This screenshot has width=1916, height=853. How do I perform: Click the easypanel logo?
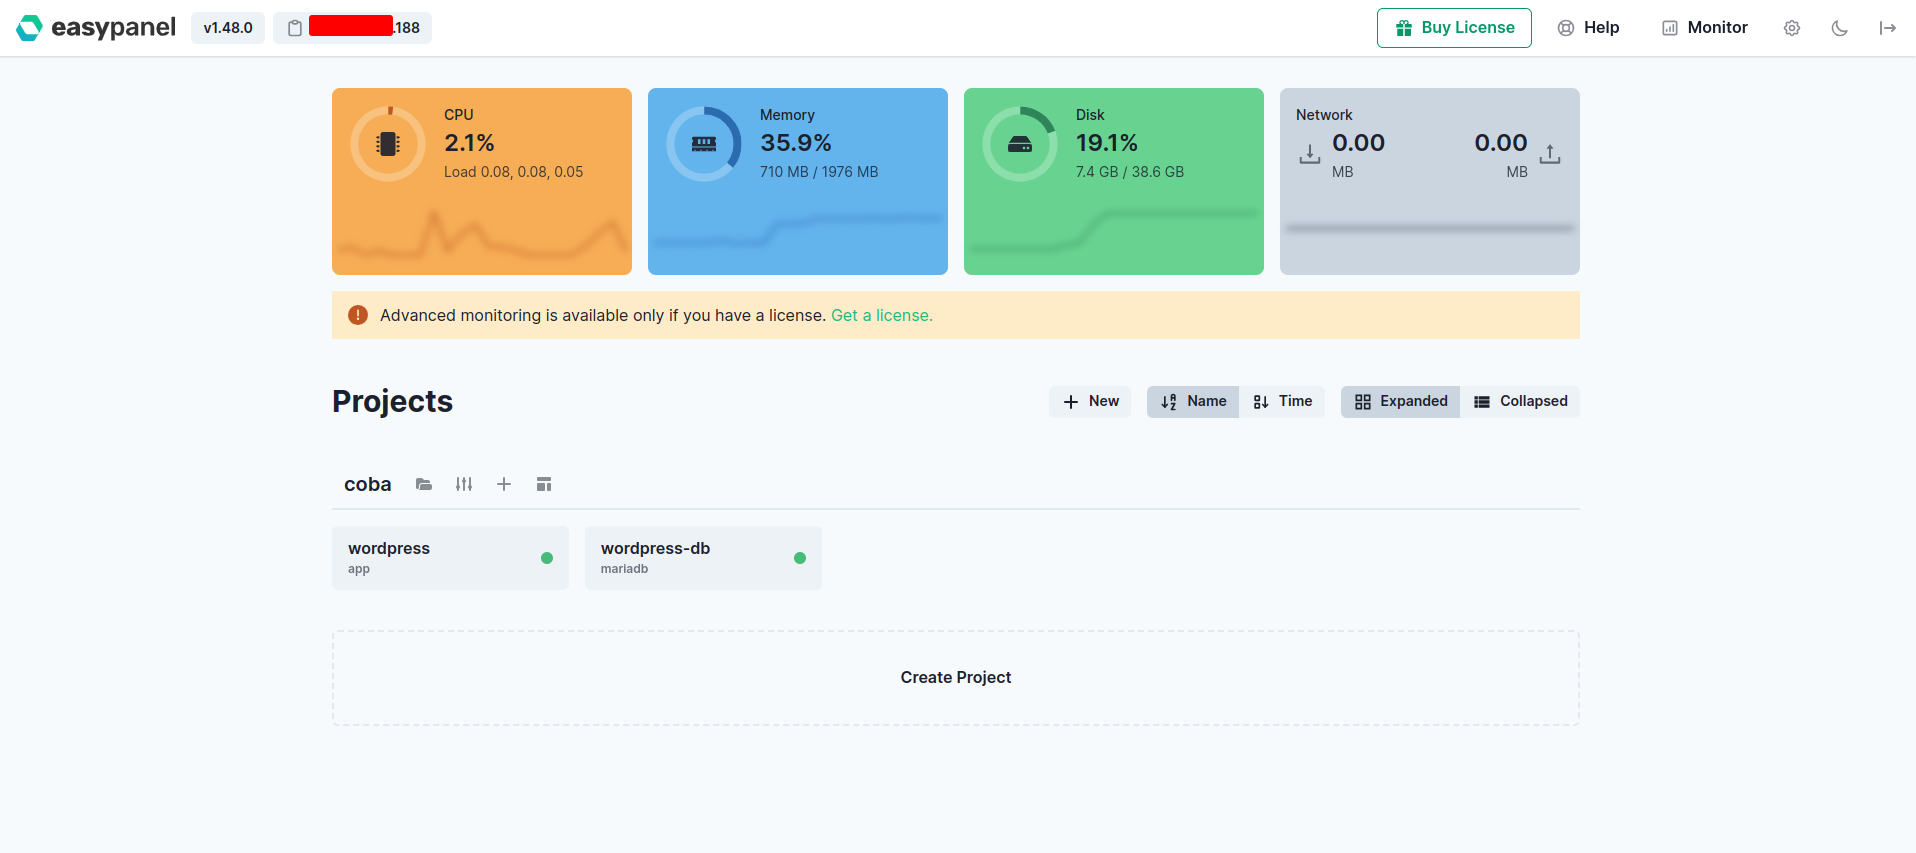(96, 28)
